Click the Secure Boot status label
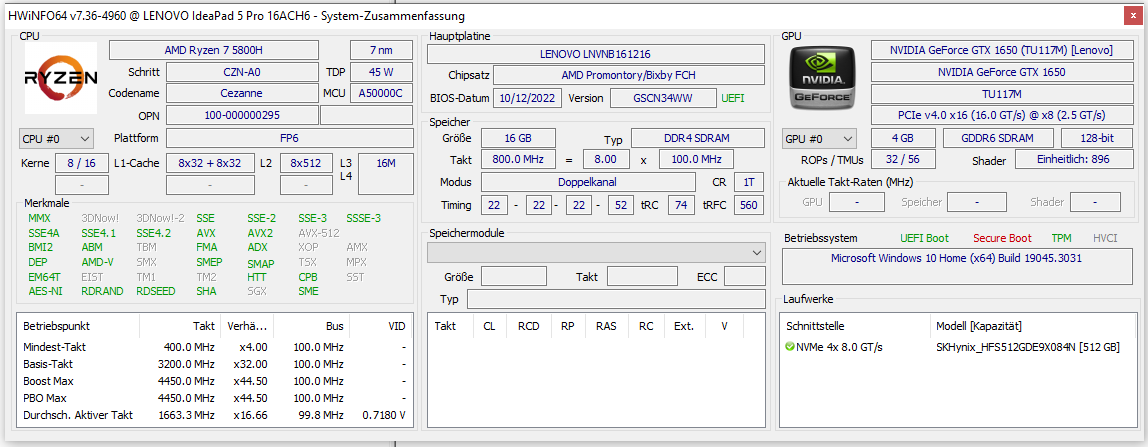The height and width of the screenshot is (447, 1148). click(x=1002, y=238)
